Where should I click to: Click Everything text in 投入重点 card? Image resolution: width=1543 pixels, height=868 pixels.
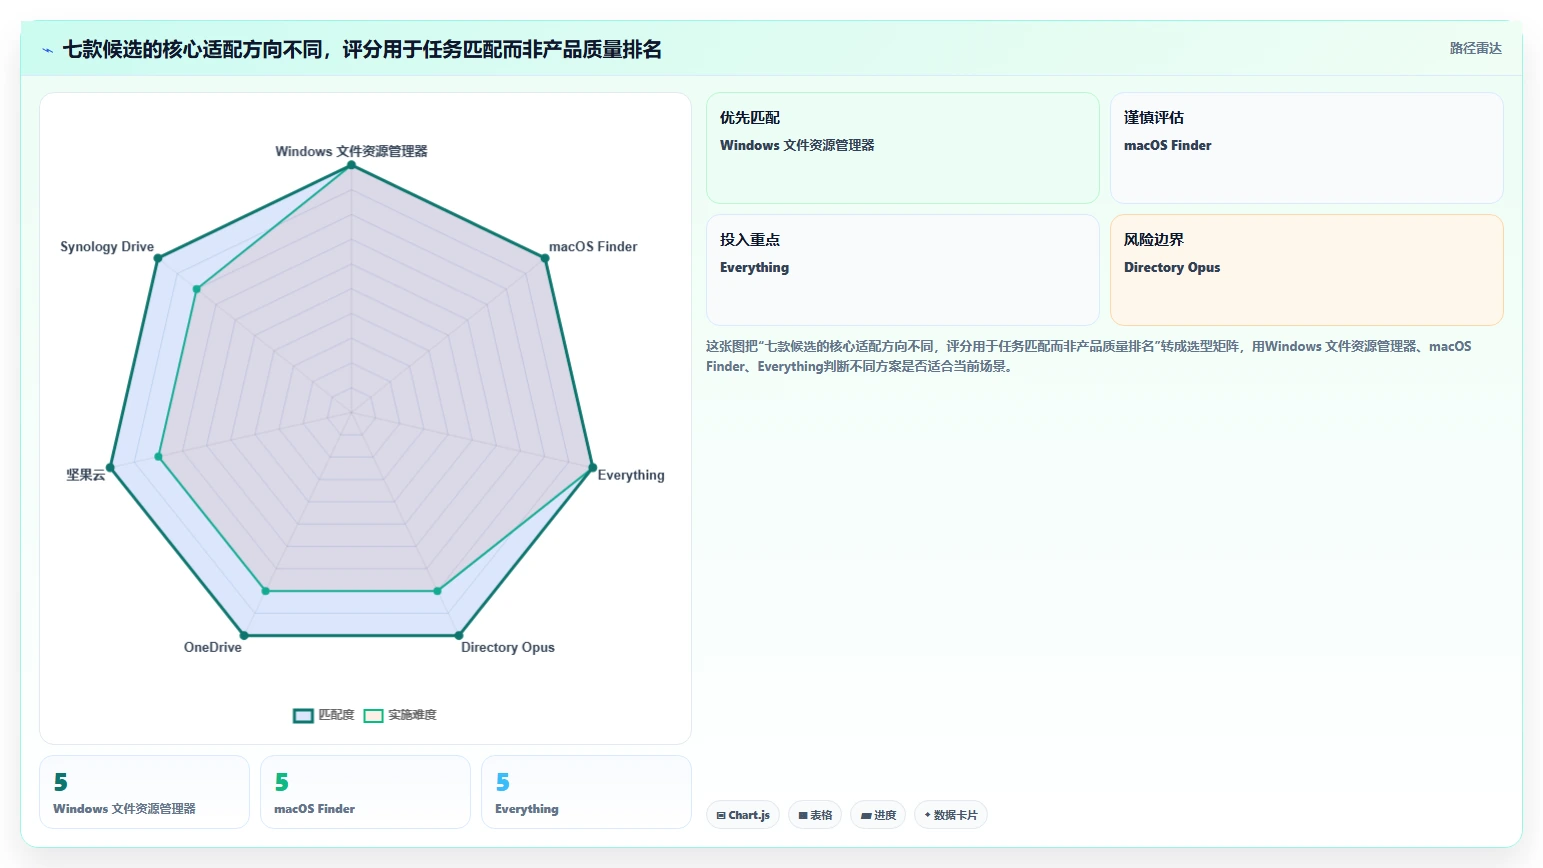[754, 267]
